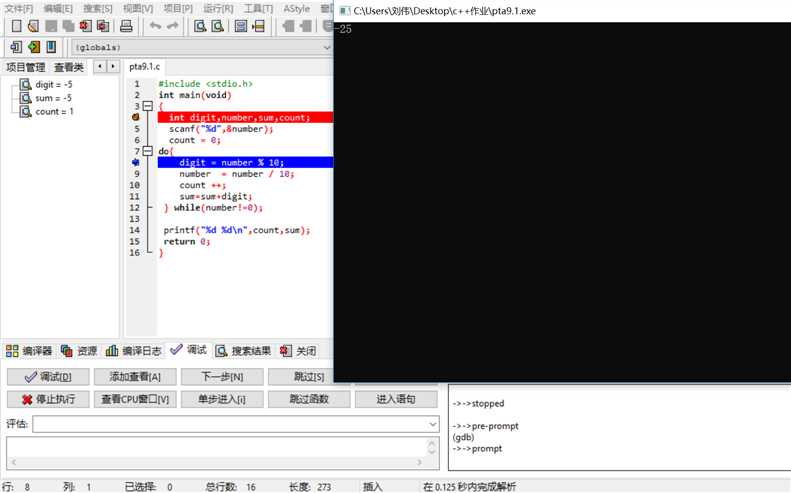Click the Replace toolbar icon

[217, 26]
